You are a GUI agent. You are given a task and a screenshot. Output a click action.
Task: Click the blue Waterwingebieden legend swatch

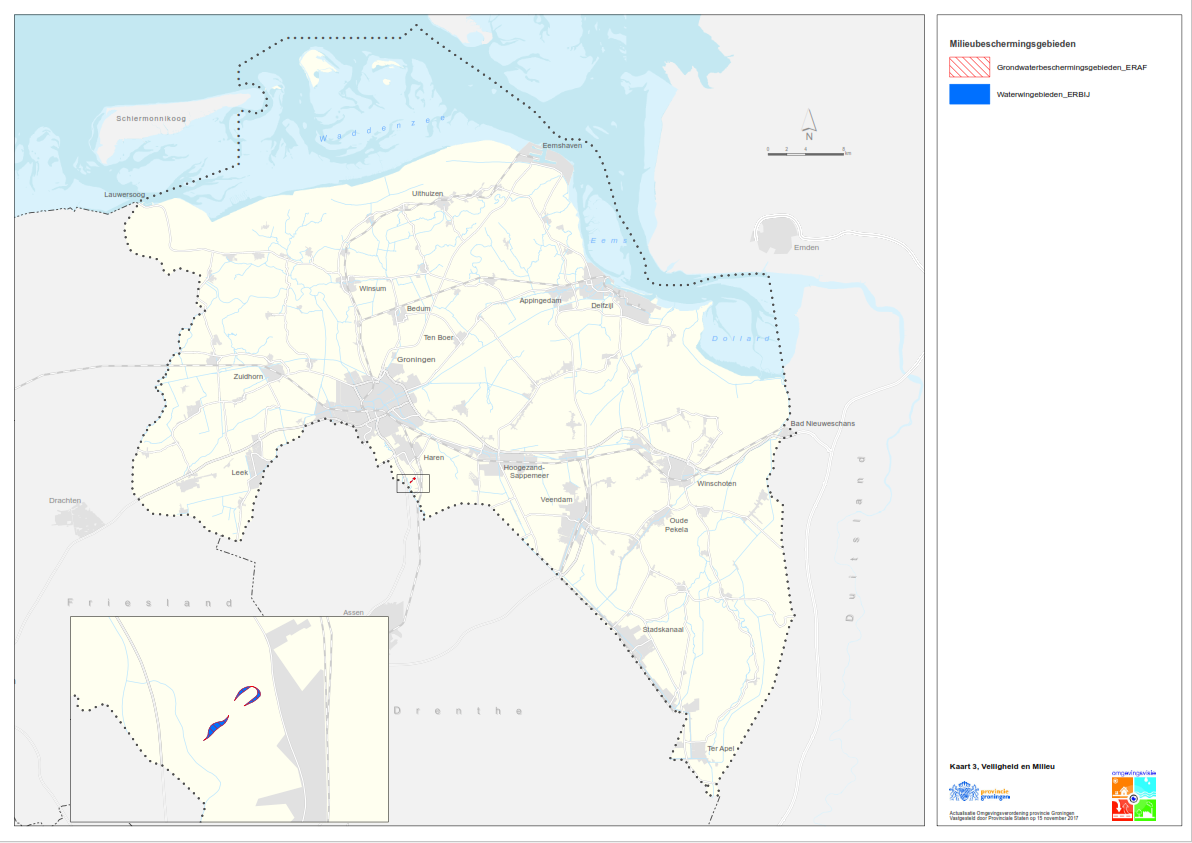coord(969,95)
